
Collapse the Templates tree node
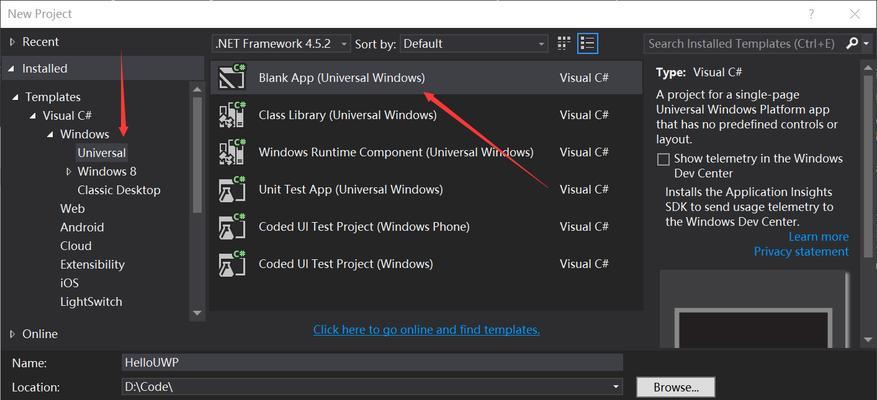[15, 97]
